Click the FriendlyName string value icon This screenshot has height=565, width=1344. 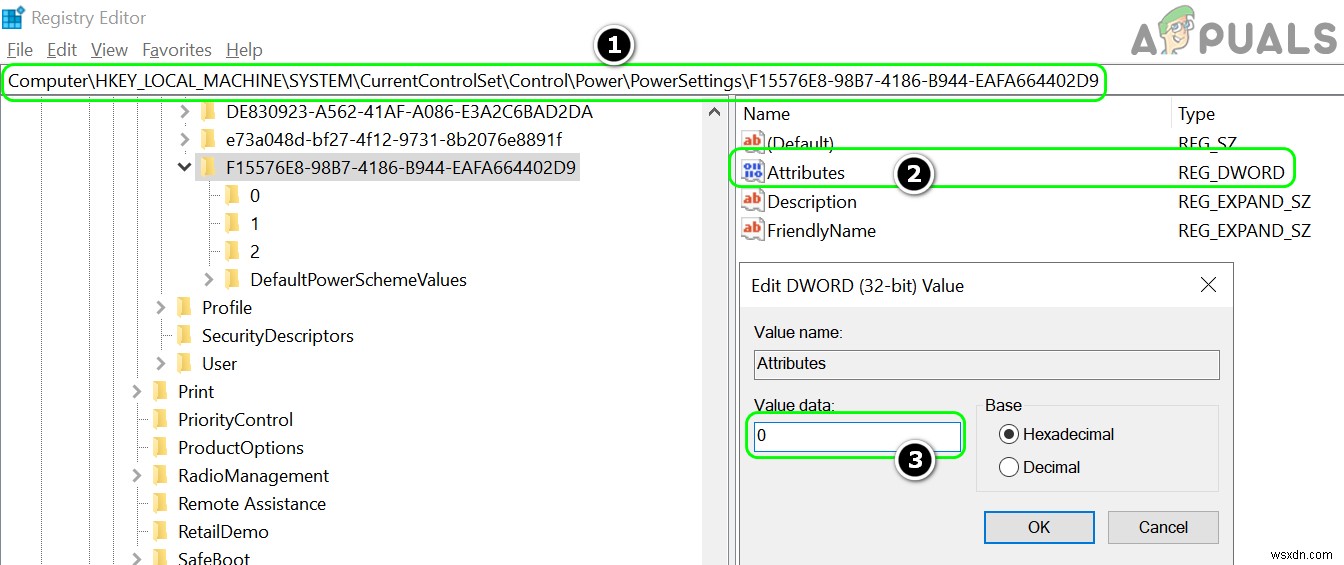point(752,230)
